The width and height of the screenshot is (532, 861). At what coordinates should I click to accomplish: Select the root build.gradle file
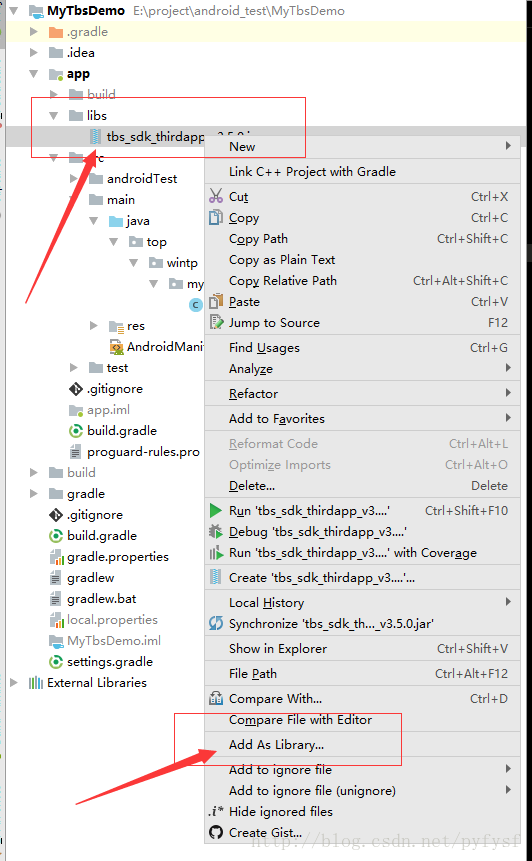[x=102, y=535]
